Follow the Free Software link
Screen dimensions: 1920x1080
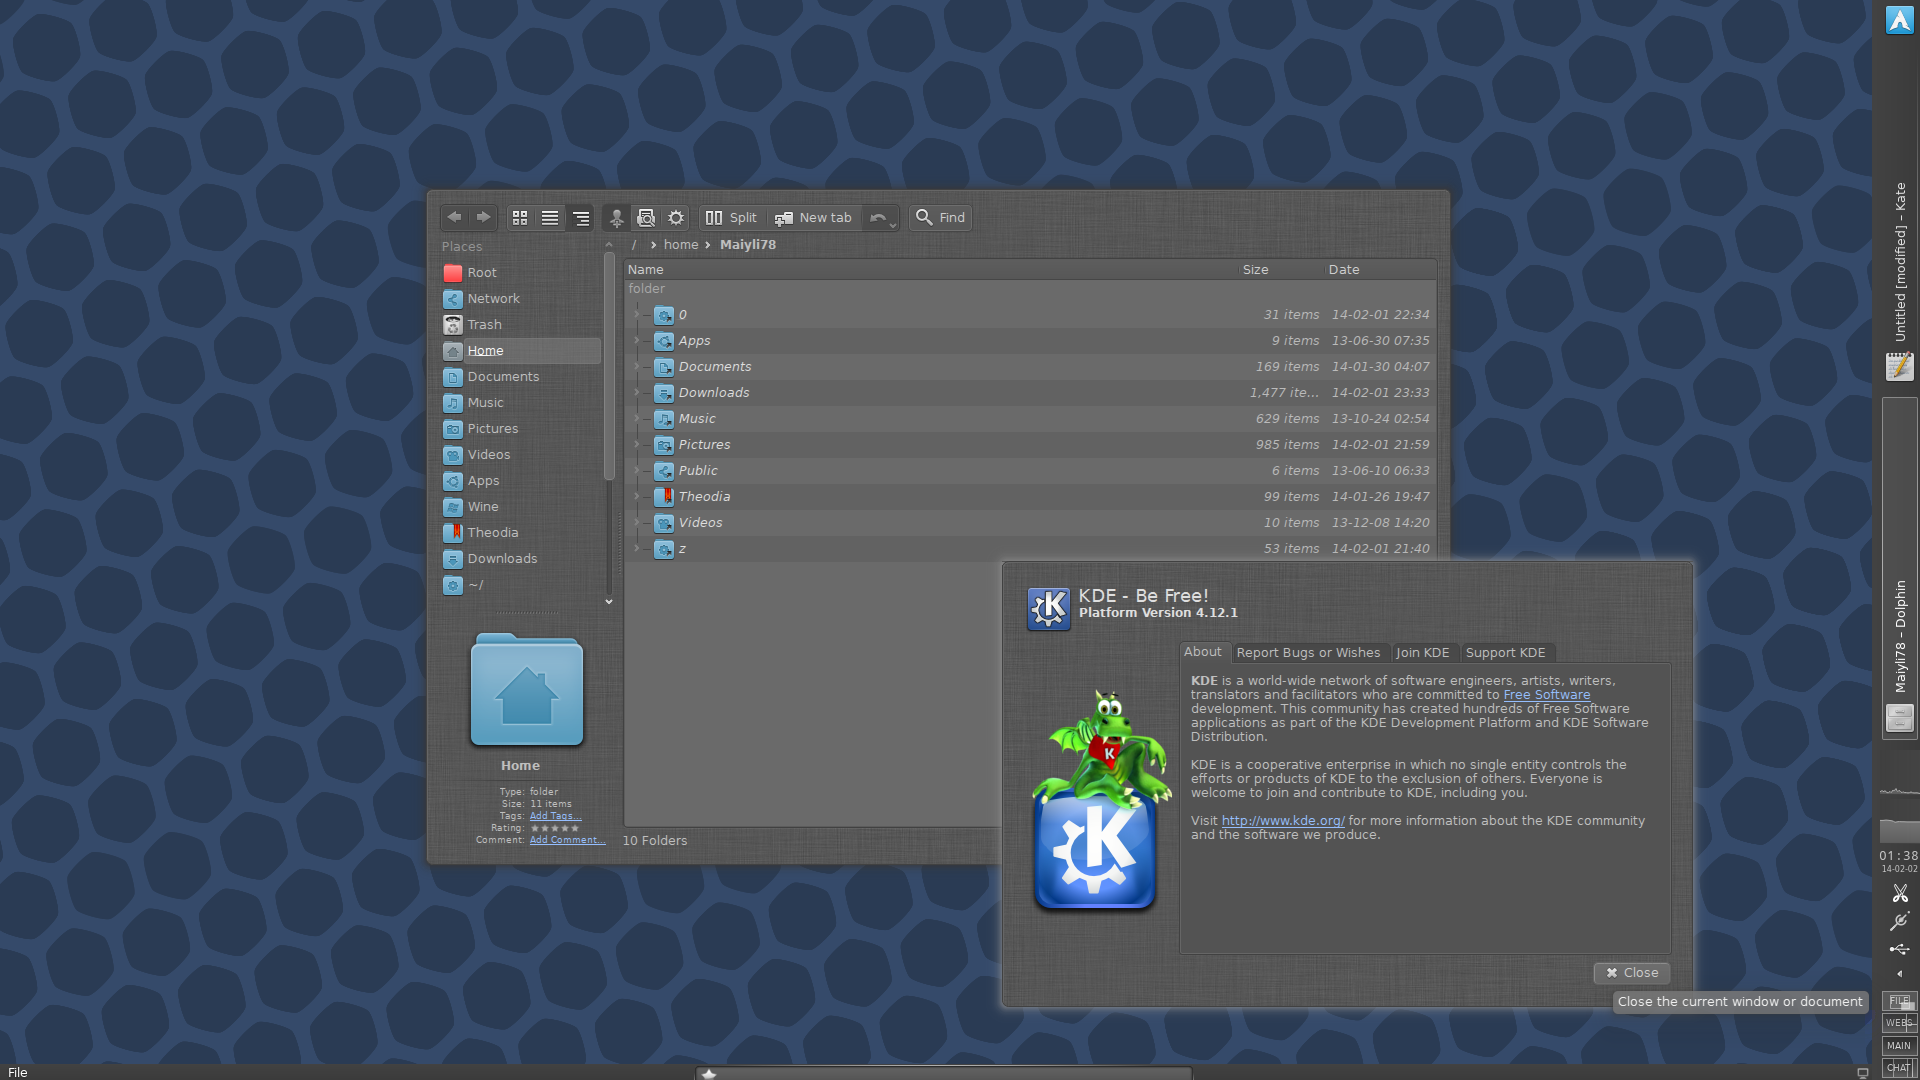pyautogui.click(x=1546, y=695)
